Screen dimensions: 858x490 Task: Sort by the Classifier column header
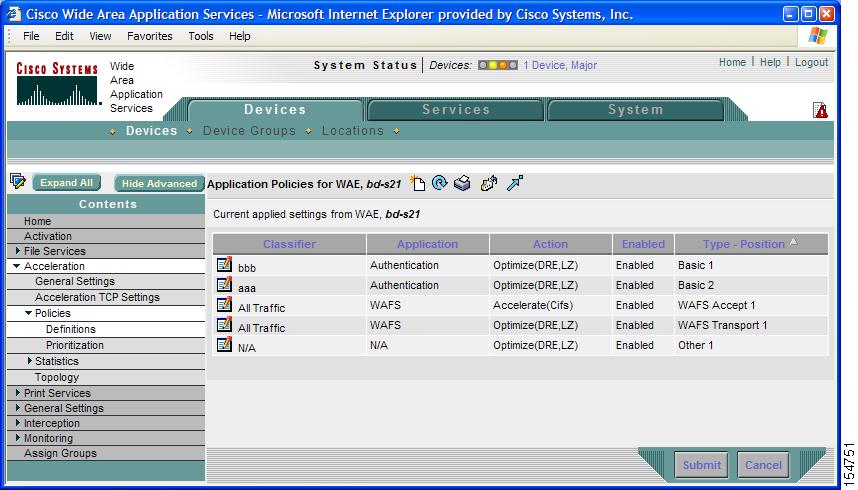tap(289, 244)
